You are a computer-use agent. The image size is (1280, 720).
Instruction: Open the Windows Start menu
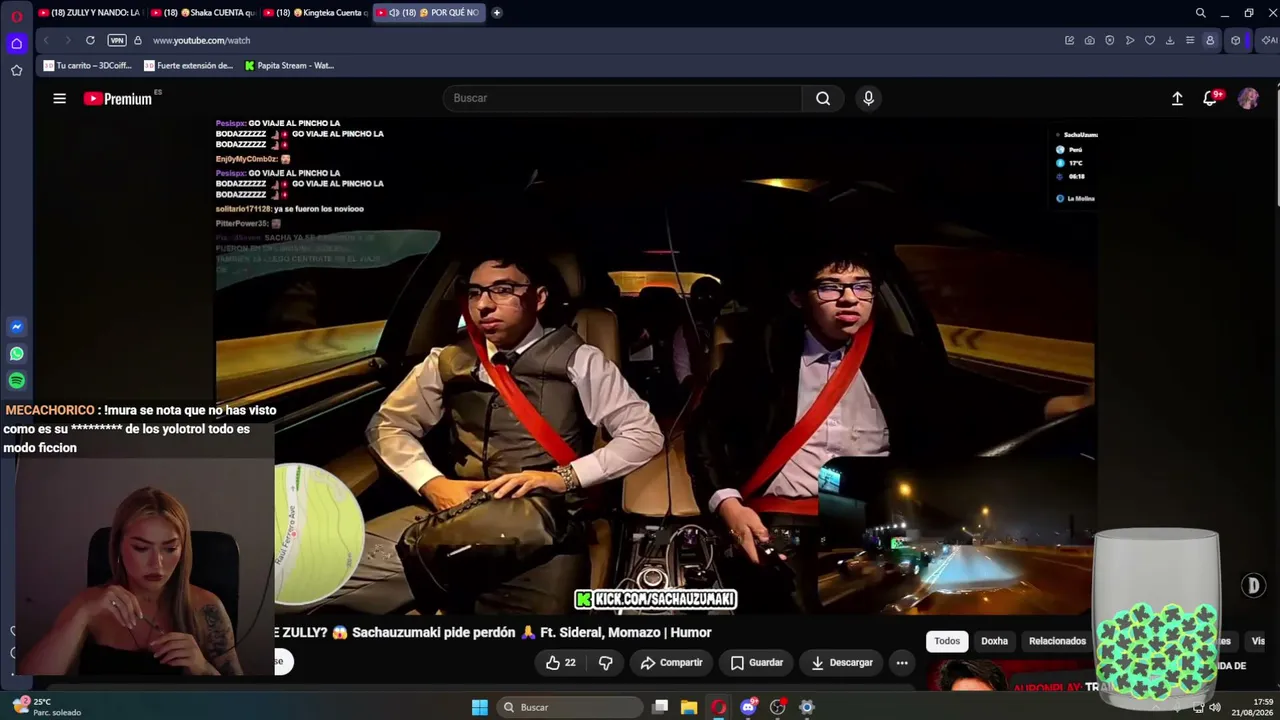pos(480,707)
